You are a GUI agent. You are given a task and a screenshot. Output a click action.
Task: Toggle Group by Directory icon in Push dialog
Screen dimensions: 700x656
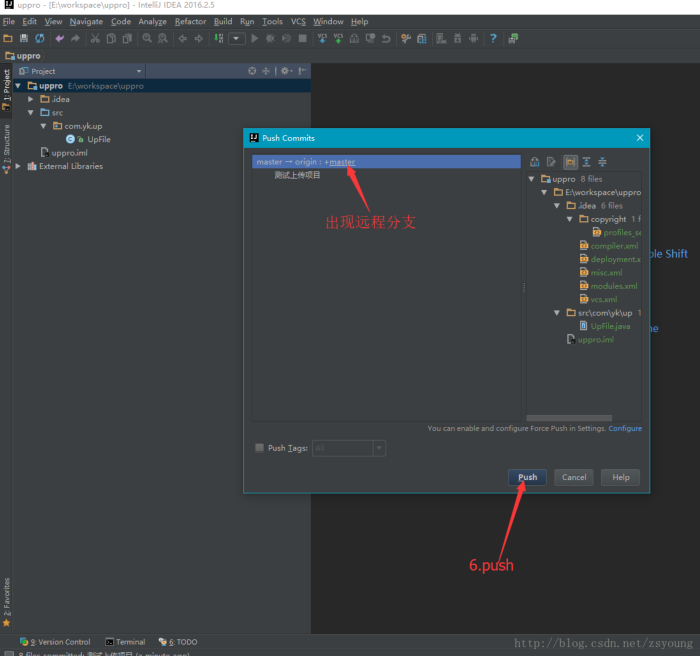569,162
